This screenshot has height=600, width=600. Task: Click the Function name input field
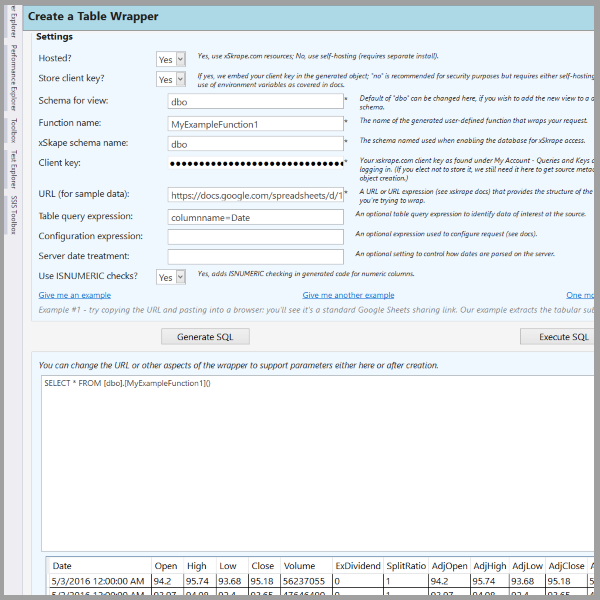255,124
